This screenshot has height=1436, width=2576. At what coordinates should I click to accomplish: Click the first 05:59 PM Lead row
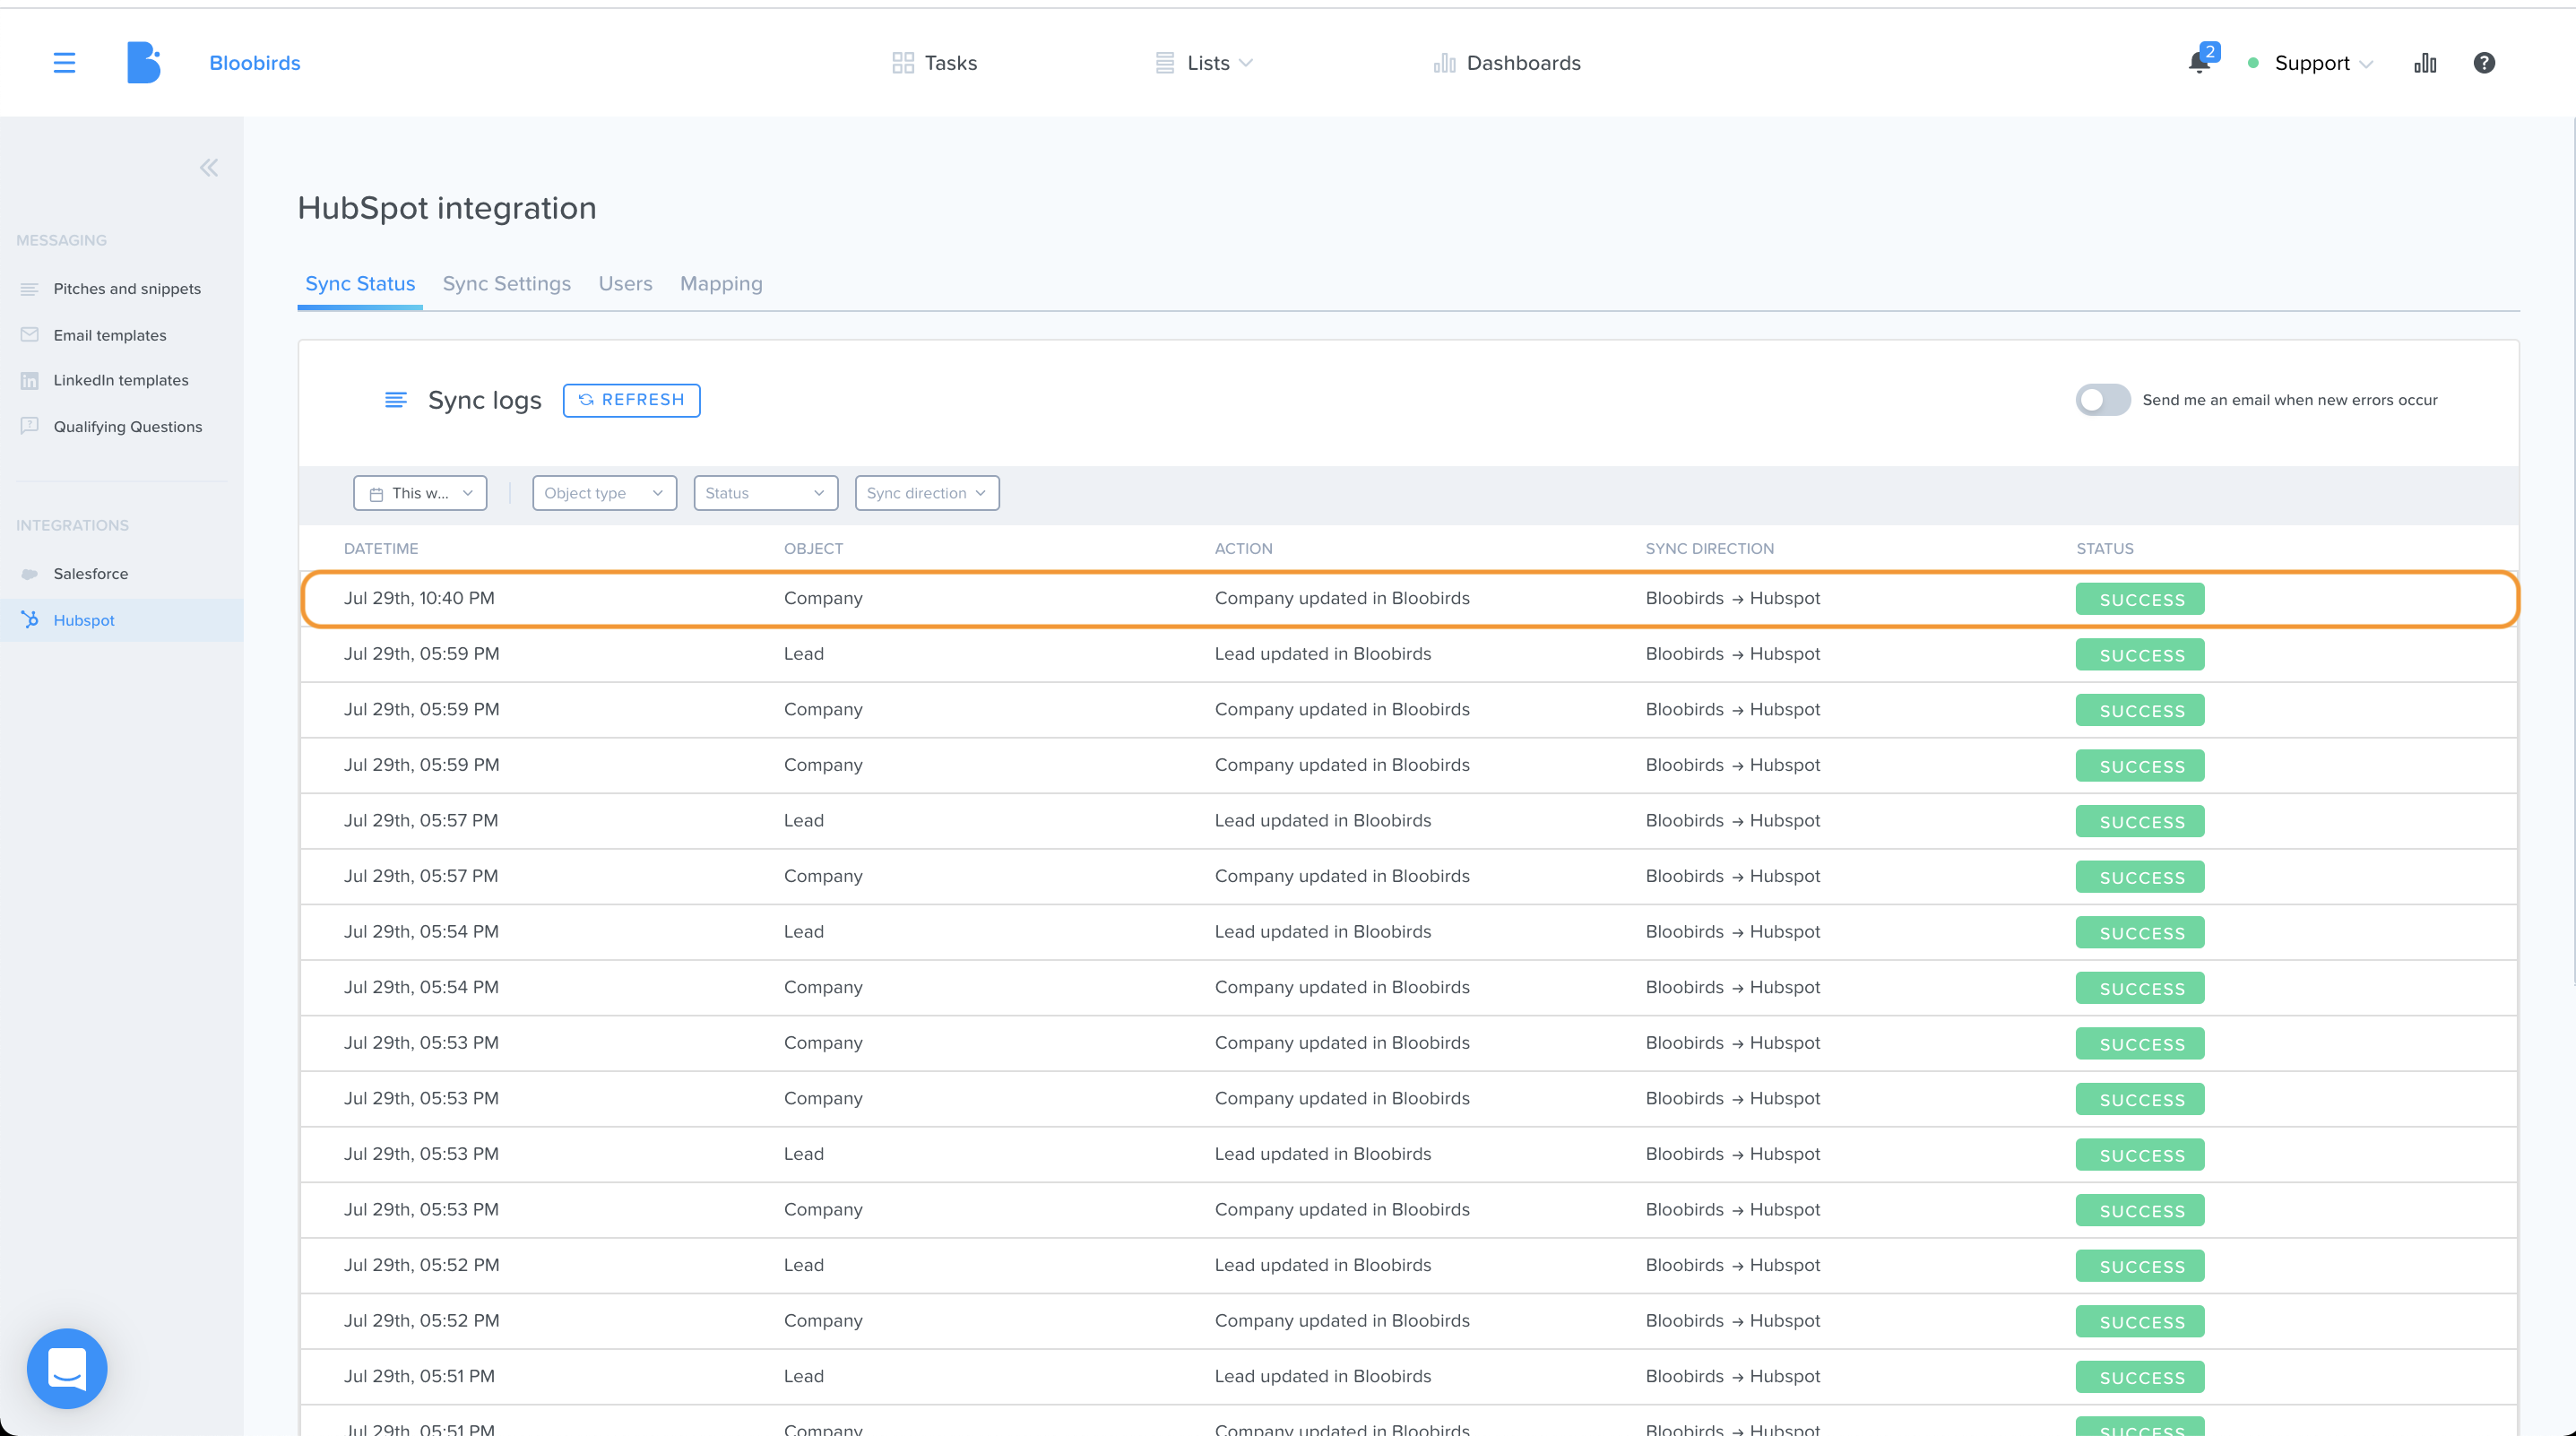[x=1409, y=654]
